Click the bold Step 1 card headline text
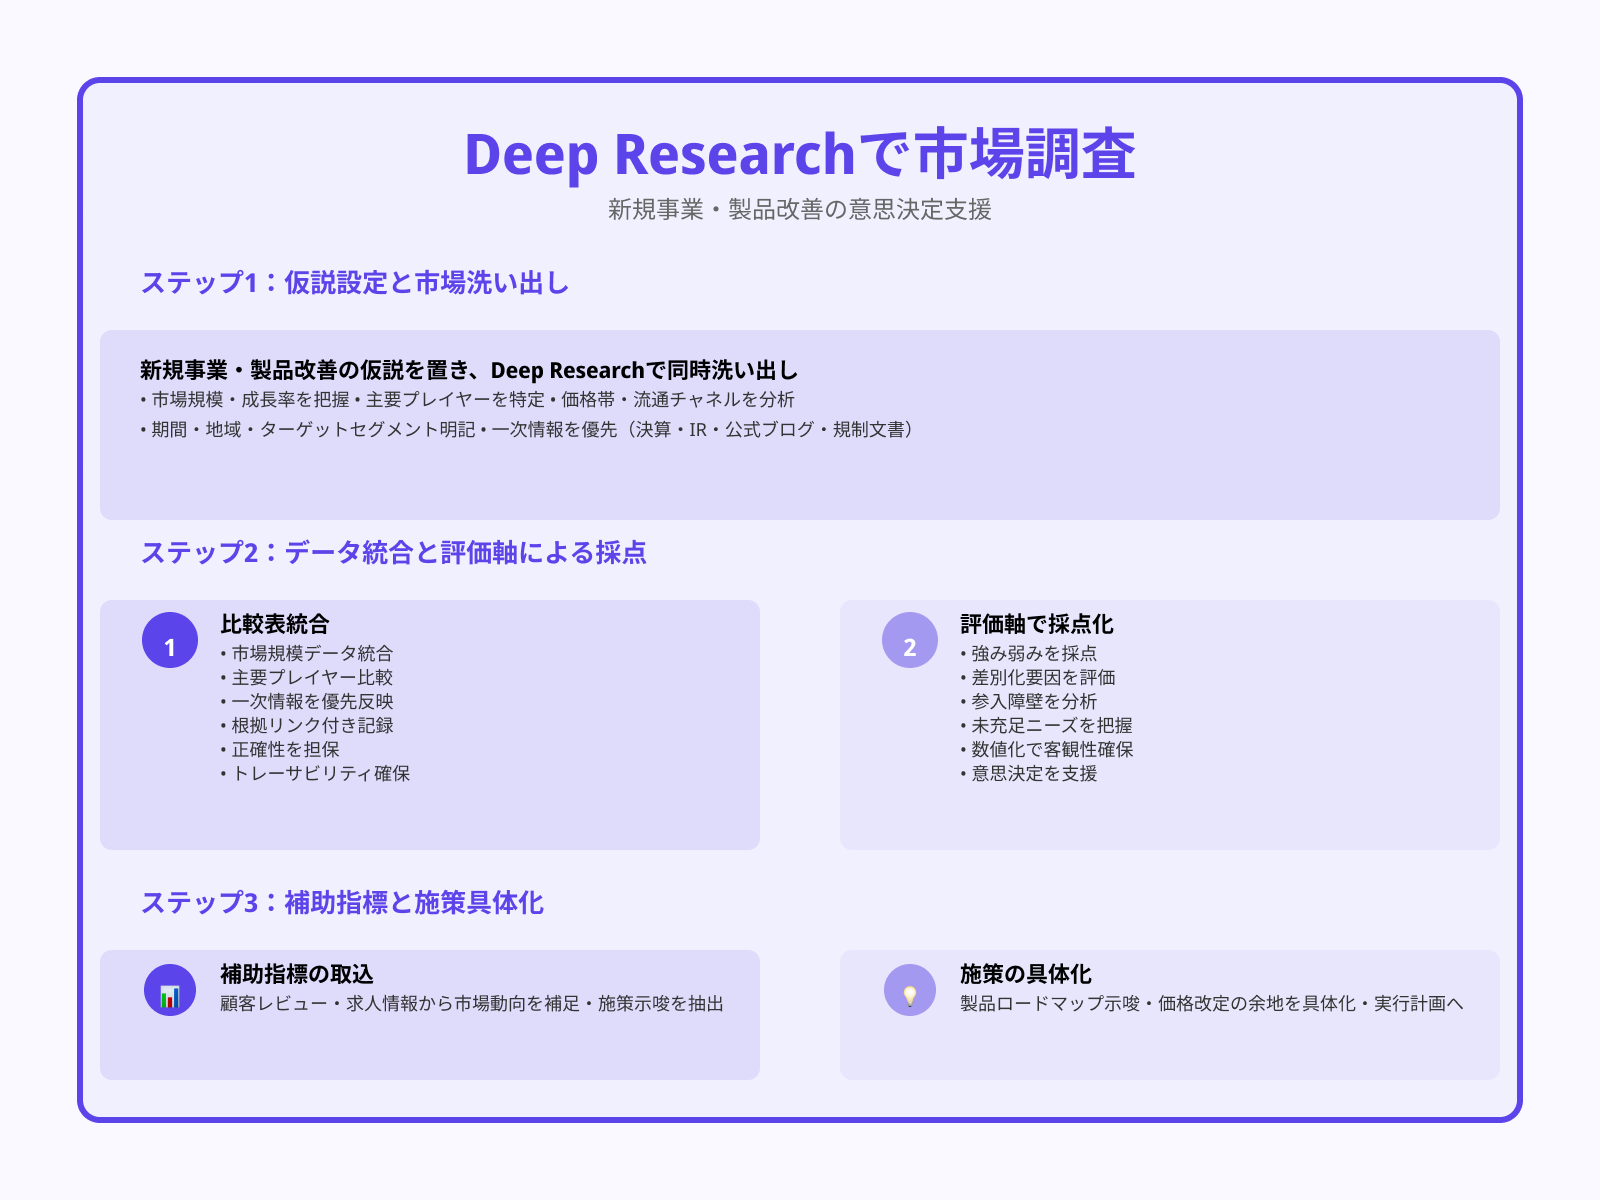Viewport: 1600px width, 1200px height. point(469,370)
